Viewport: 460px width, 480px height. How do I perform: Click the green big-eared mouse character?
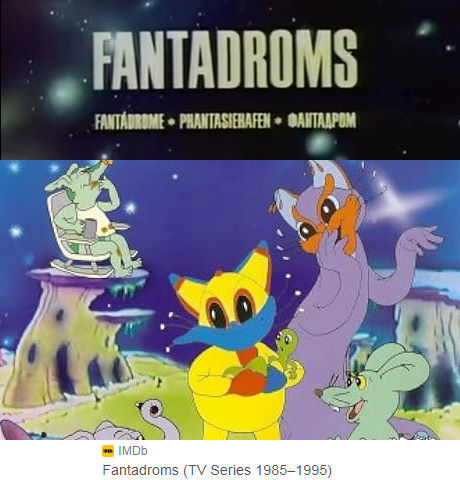(373, 392)
